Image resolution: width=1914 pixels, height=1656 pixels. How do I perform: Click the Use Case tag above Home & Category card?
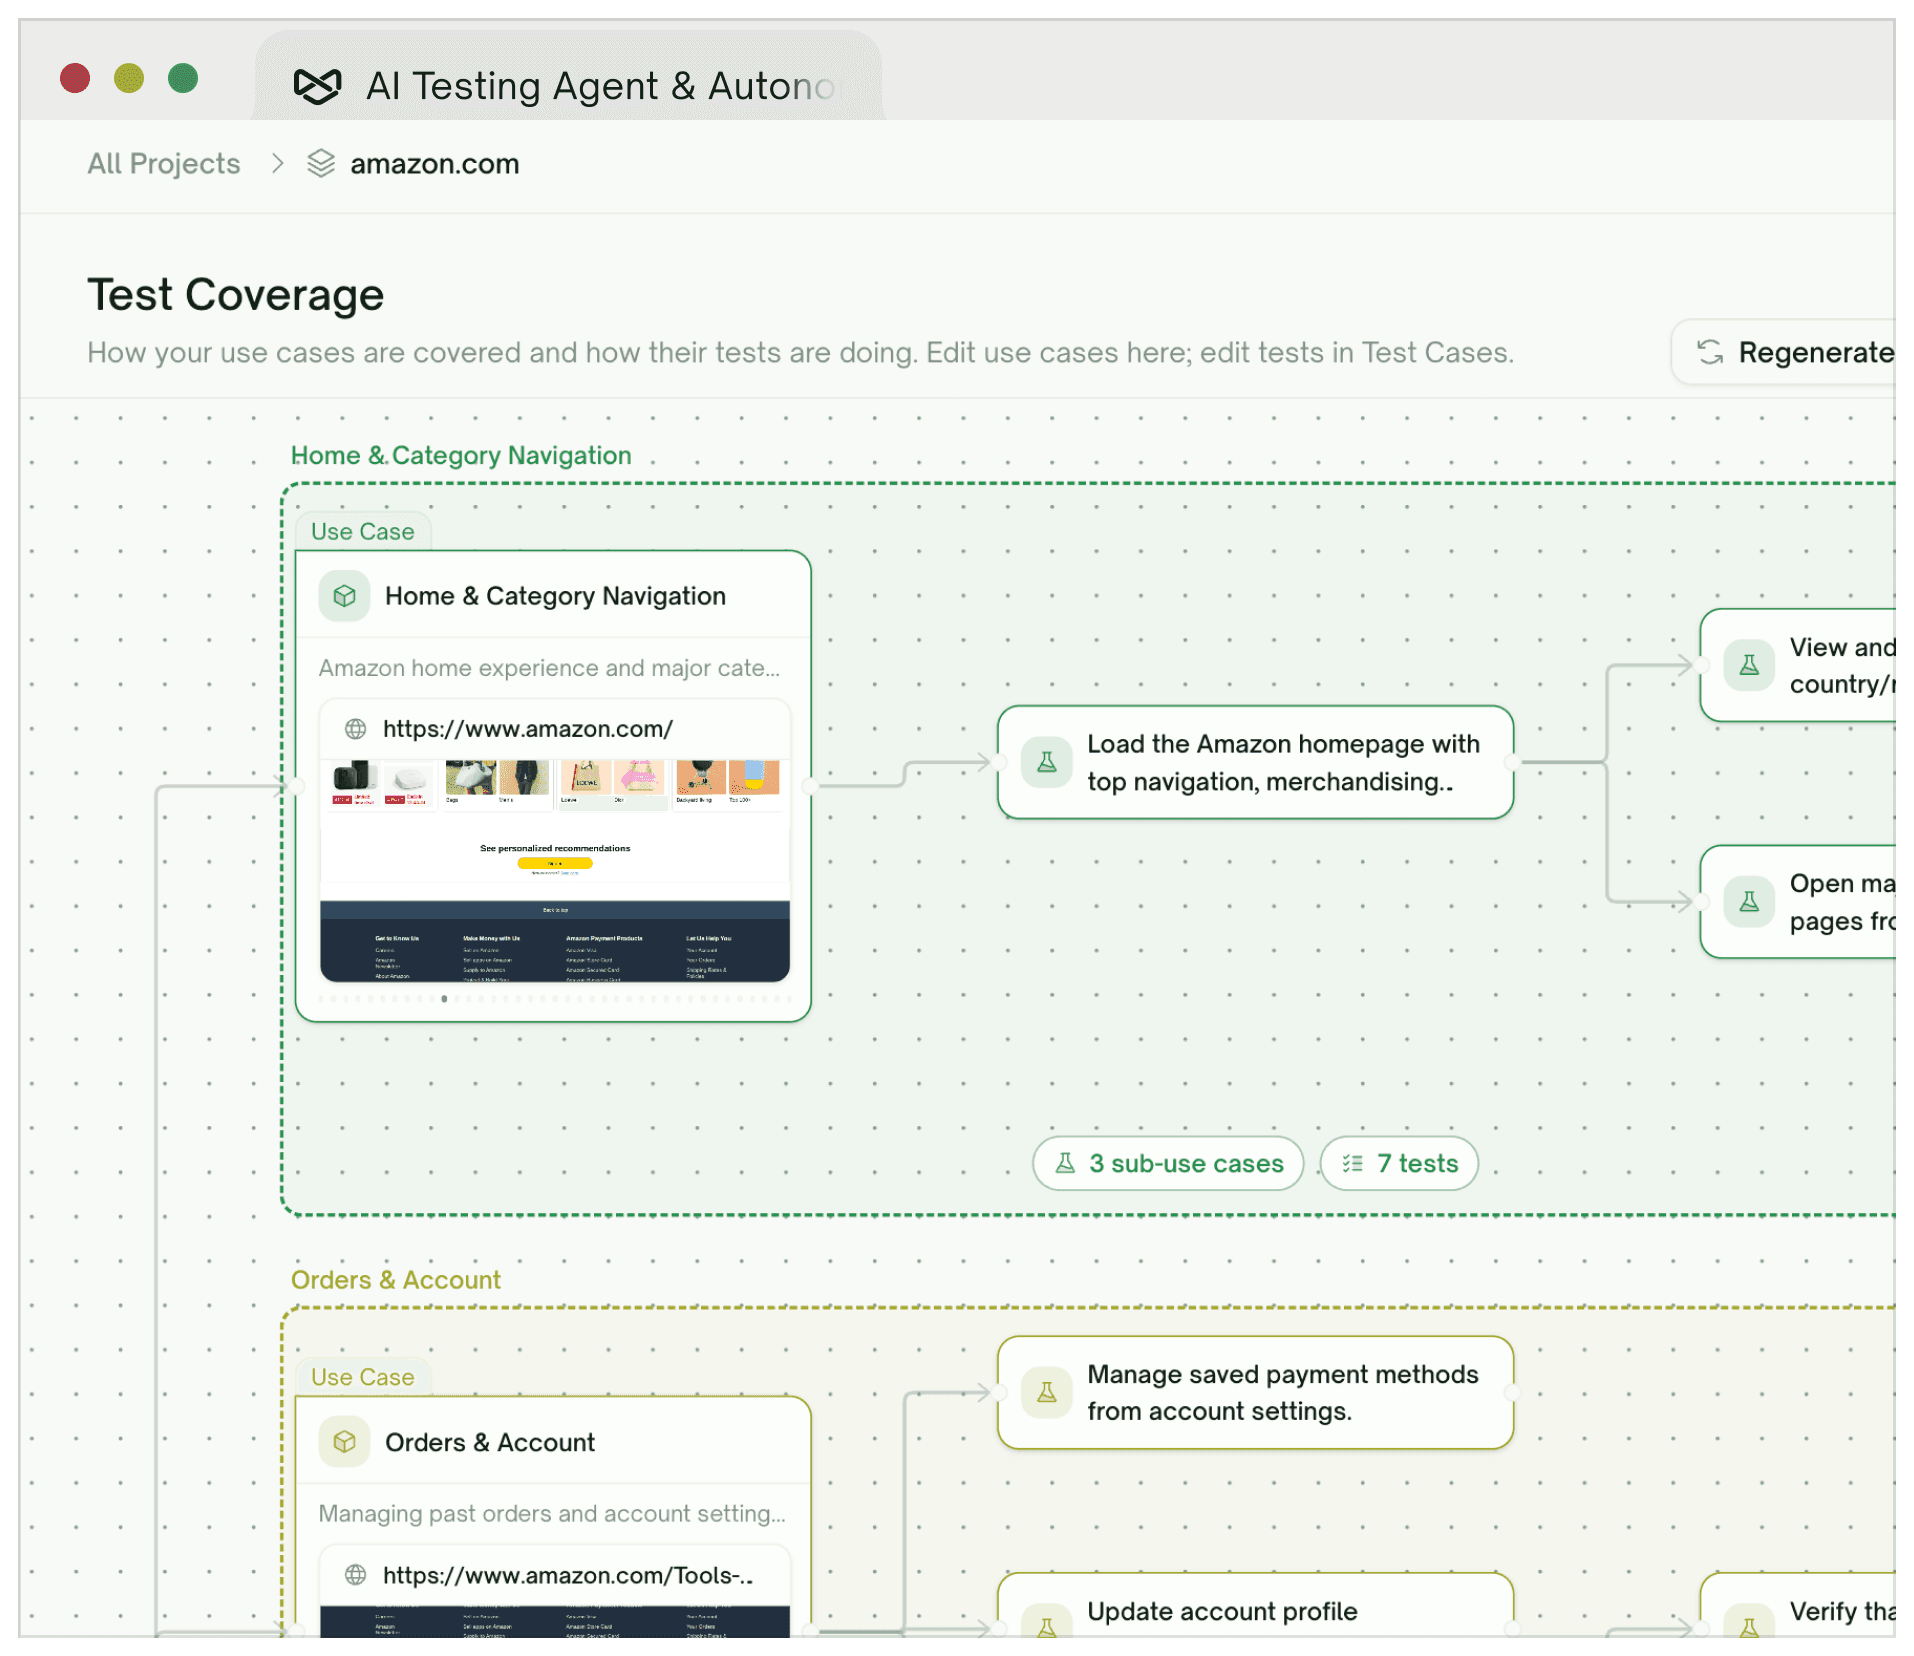(x=362, y=531)
